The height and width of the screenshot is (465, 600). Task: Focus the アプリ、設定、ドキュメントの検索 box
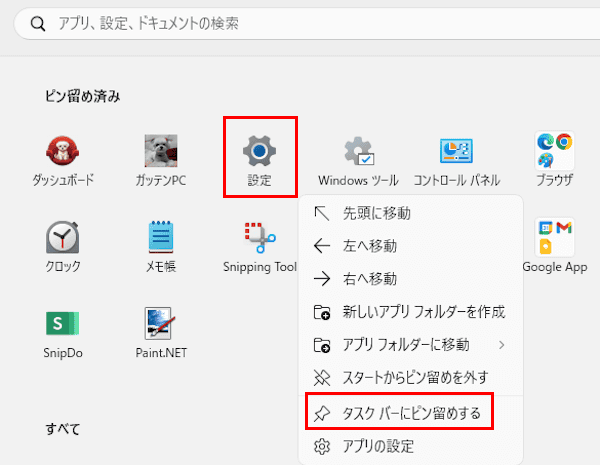(307, 24)
